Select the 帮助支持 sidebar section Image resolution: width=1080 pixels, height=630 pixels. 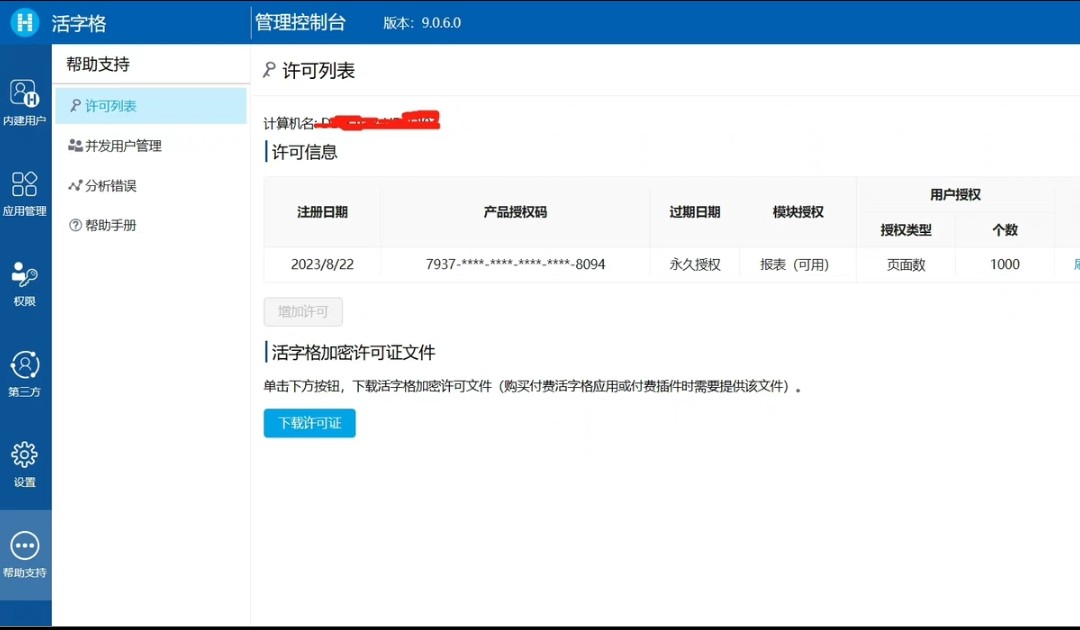click(25, 554)
